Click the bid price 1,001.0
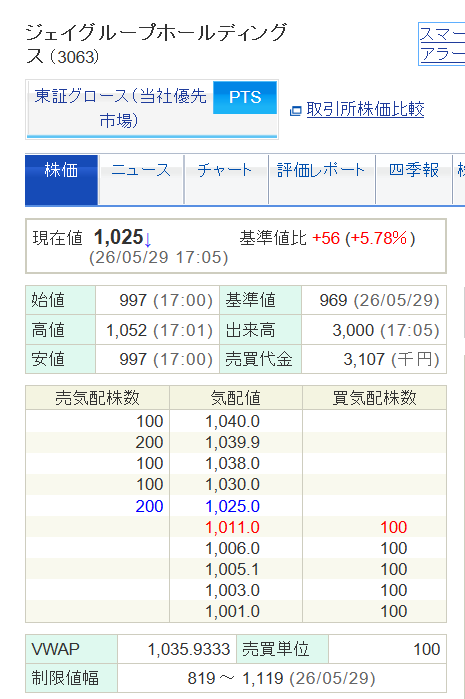This screenshot has height=699, width=465. (232, 611)
